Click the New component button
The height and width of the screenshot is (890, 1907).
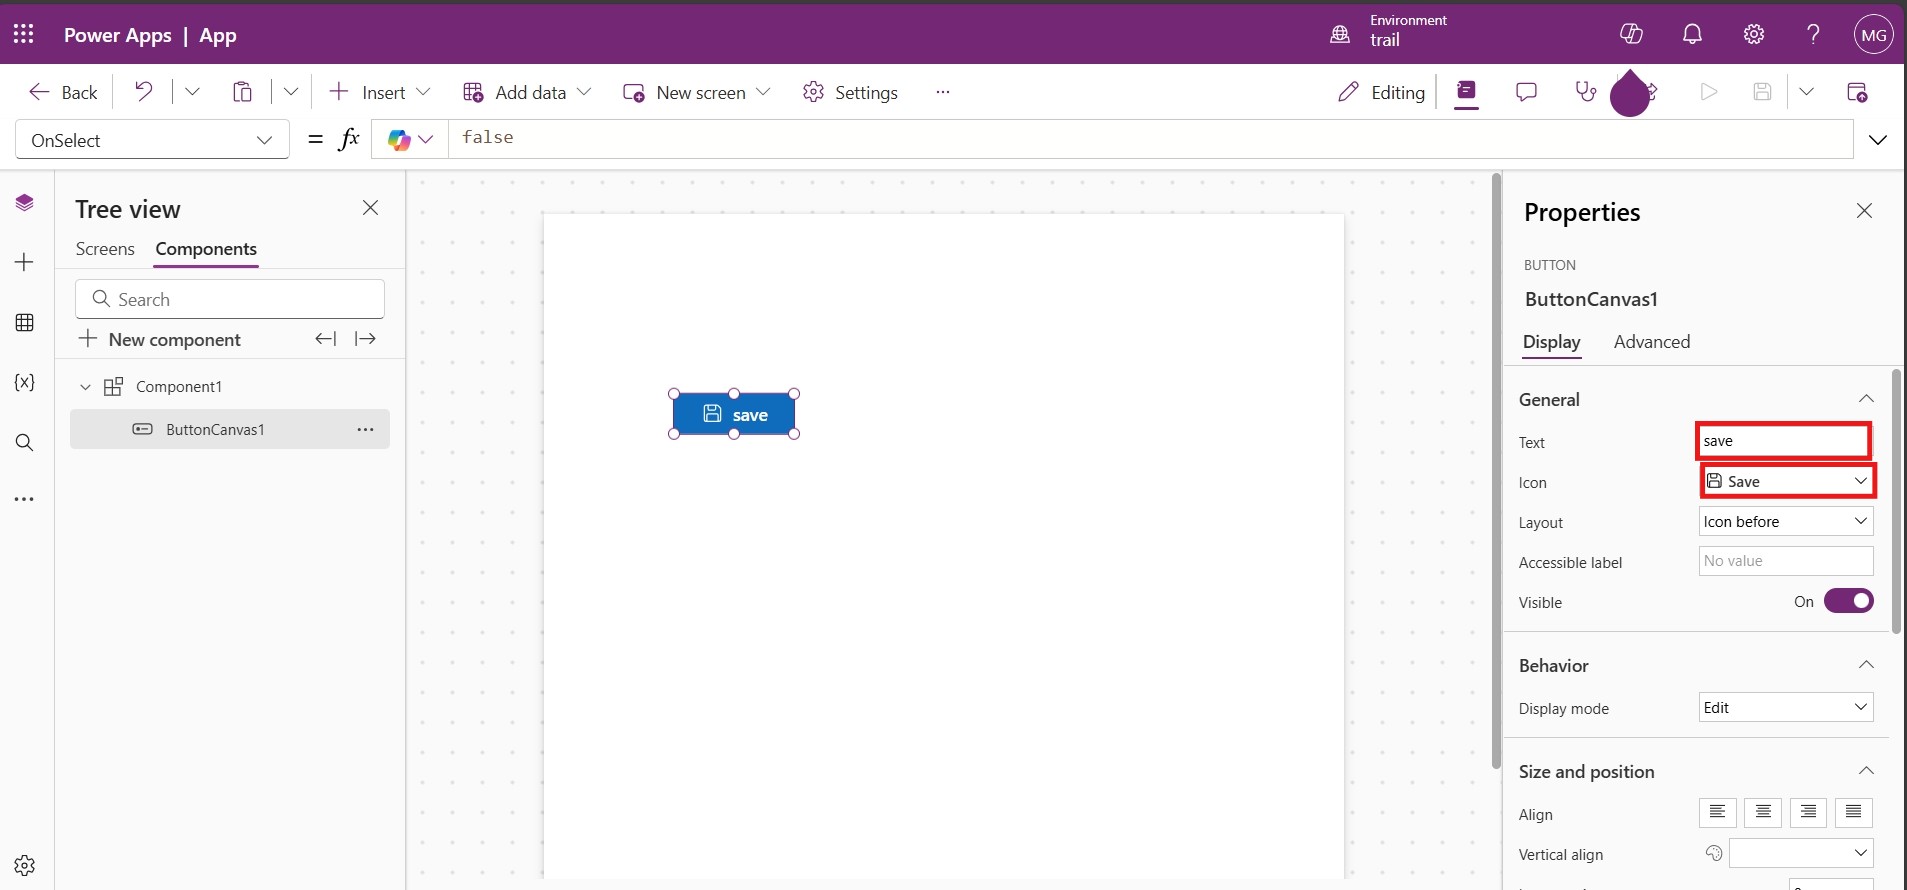pos(160,340)
